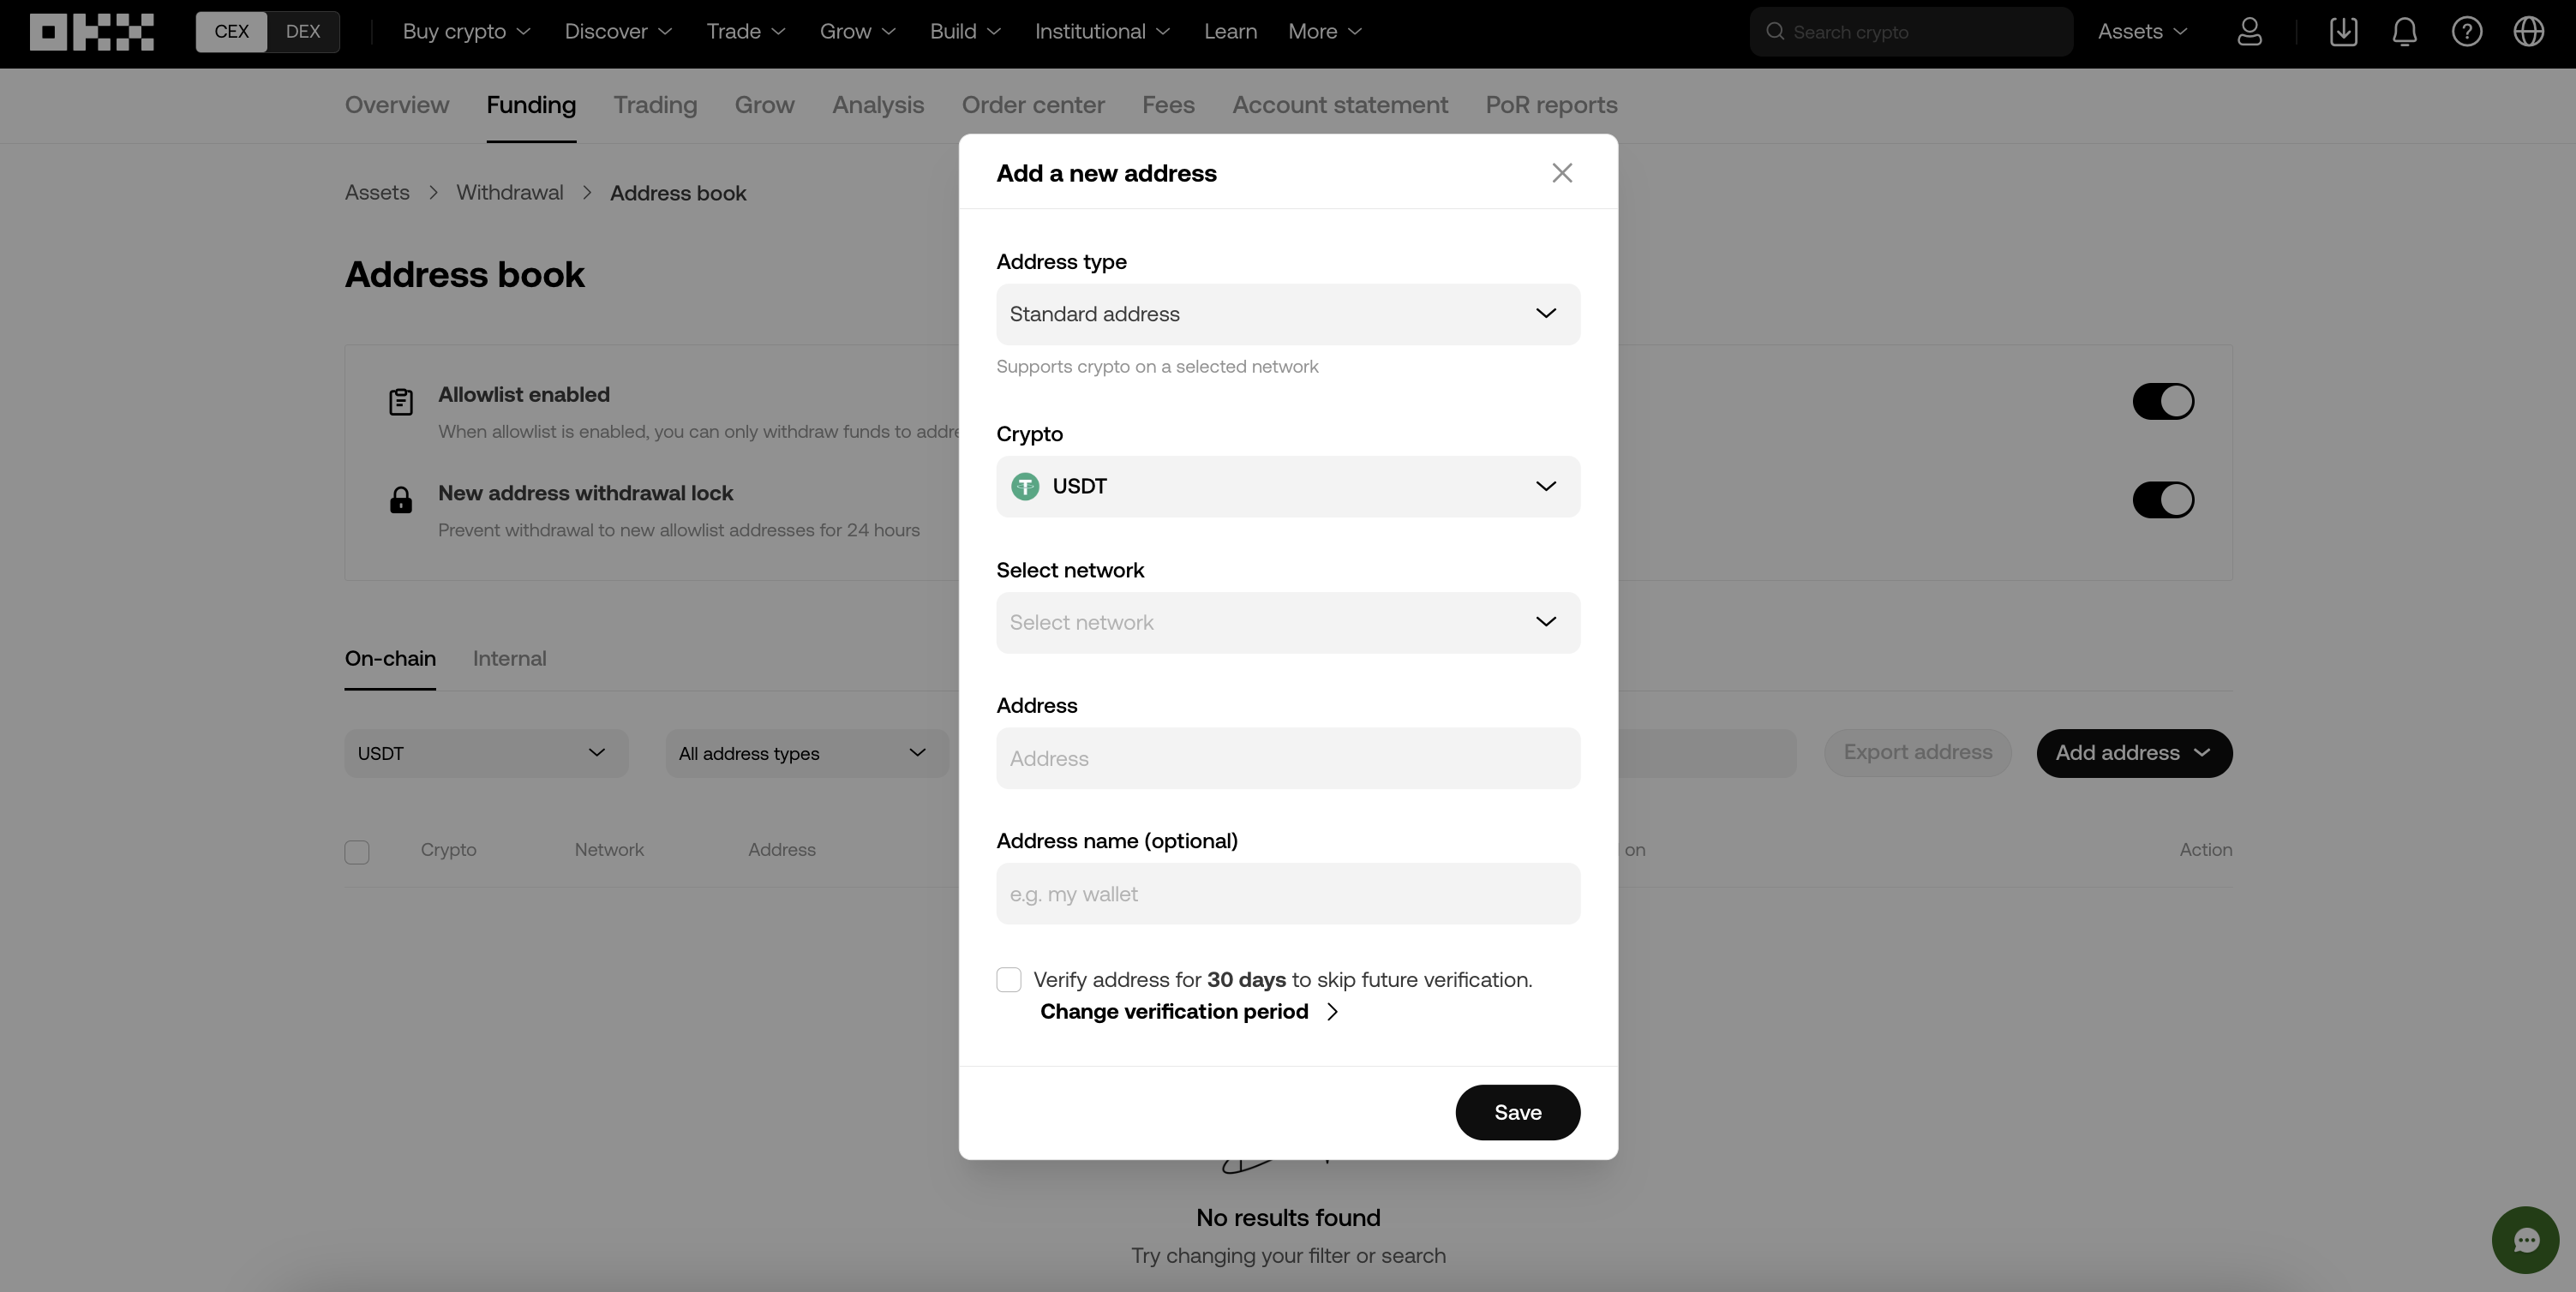This screenshot has height=1292, width=2576.
Task: Expand the Select network dropdown
Action: click(1287, 621)
